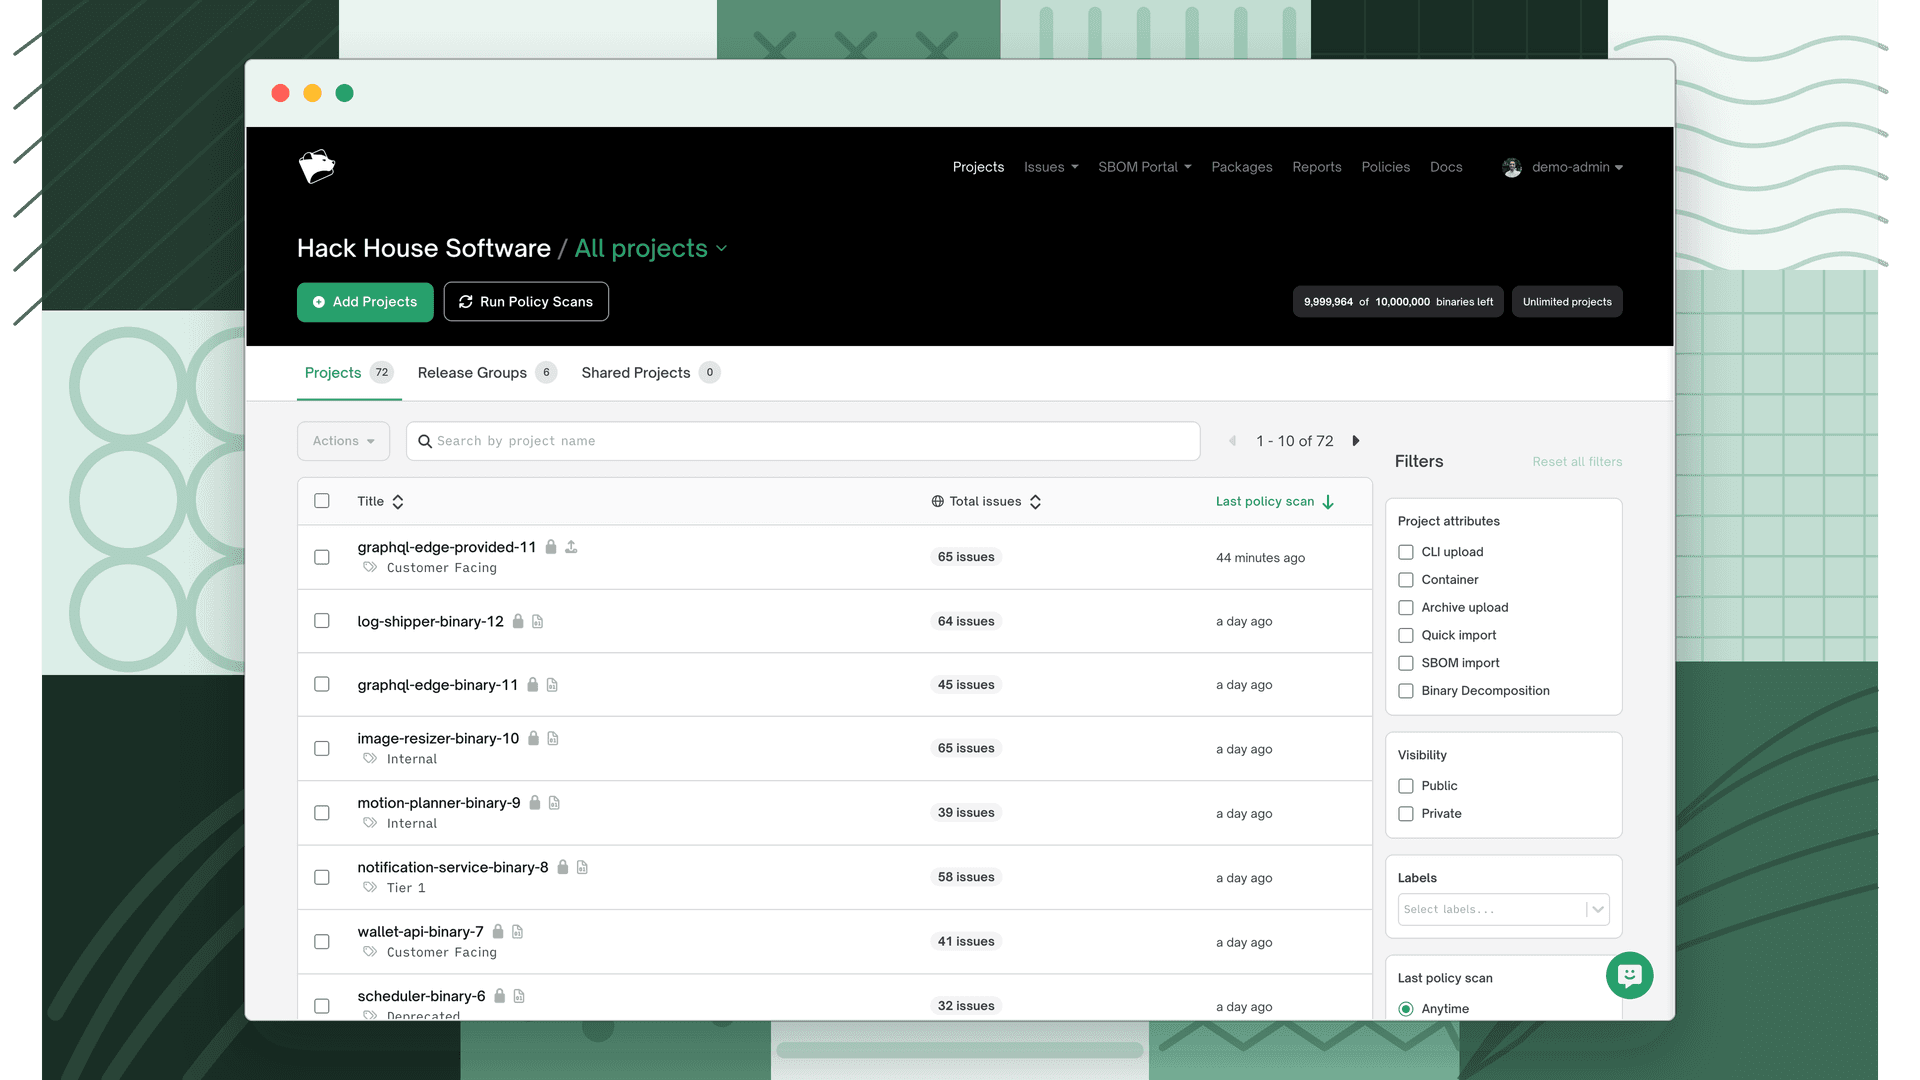Click the white bear logo icon

point(317,166)
